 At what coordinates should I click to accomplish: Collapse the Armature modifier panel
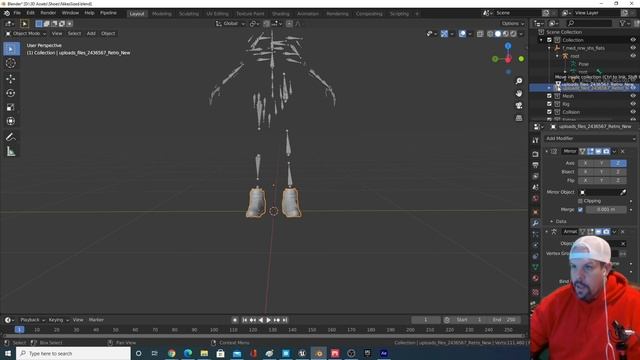point(547,232)
